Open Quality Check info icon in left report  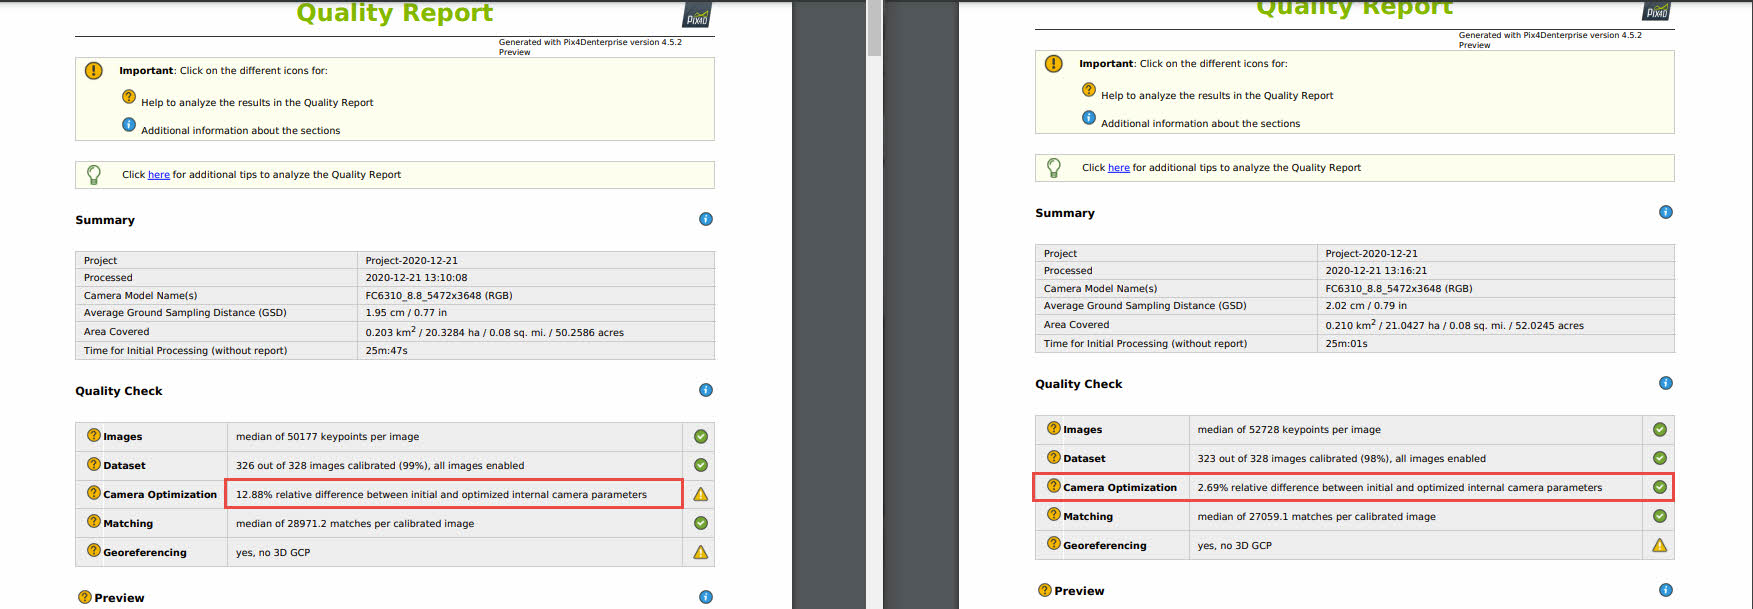point(706,390)
